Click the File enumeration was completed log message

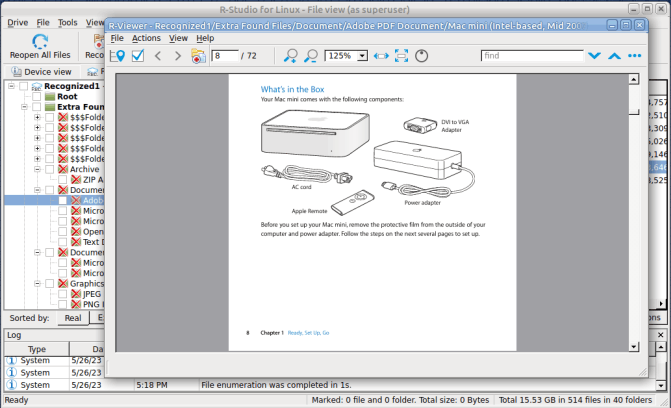(x=276, y=385)
